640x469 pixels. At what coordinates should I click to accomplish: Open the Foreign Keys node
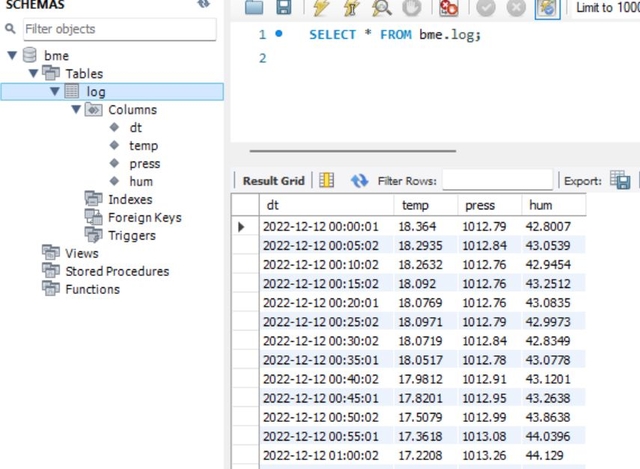[144, 217]
